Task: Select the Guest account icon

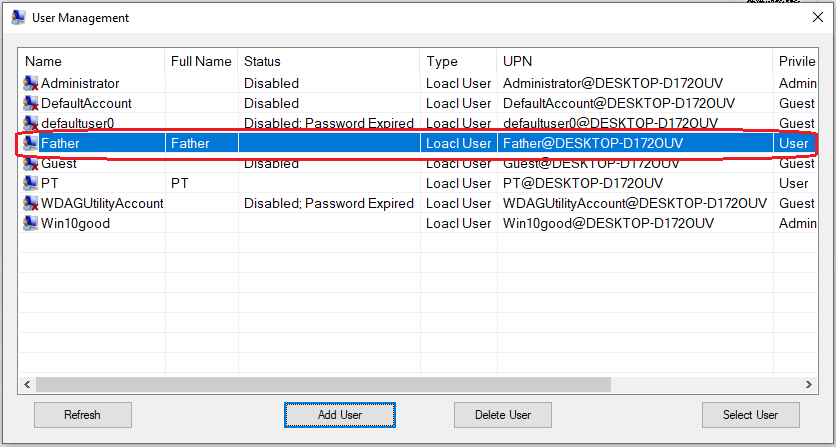Action: point(30,164)
